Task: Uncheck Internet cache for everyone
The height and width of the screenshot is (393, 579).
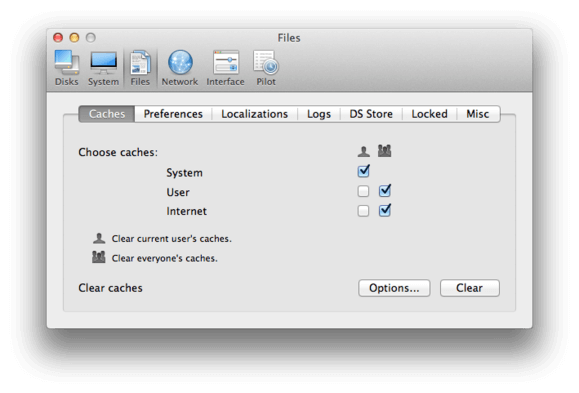Action: coord(384,211)
